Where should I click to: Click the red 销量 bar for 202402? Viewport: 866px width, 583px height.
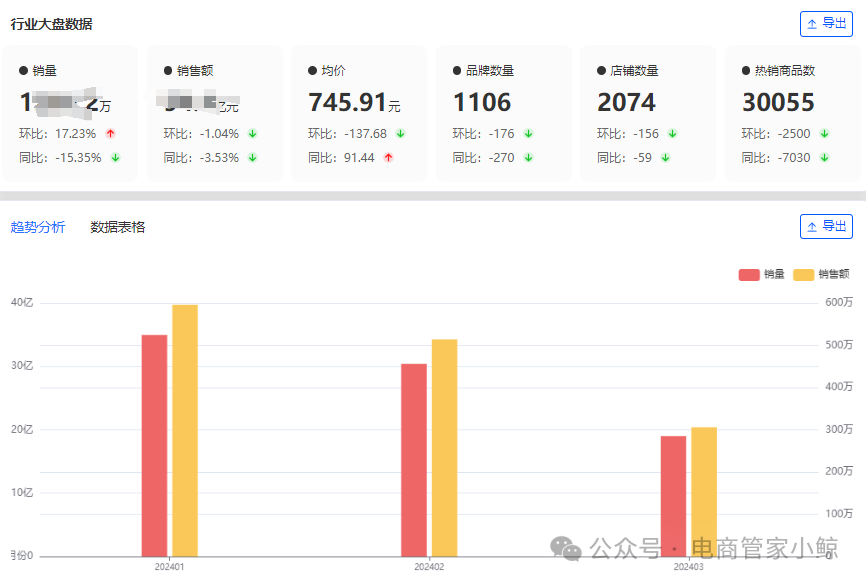coord(414,460)
